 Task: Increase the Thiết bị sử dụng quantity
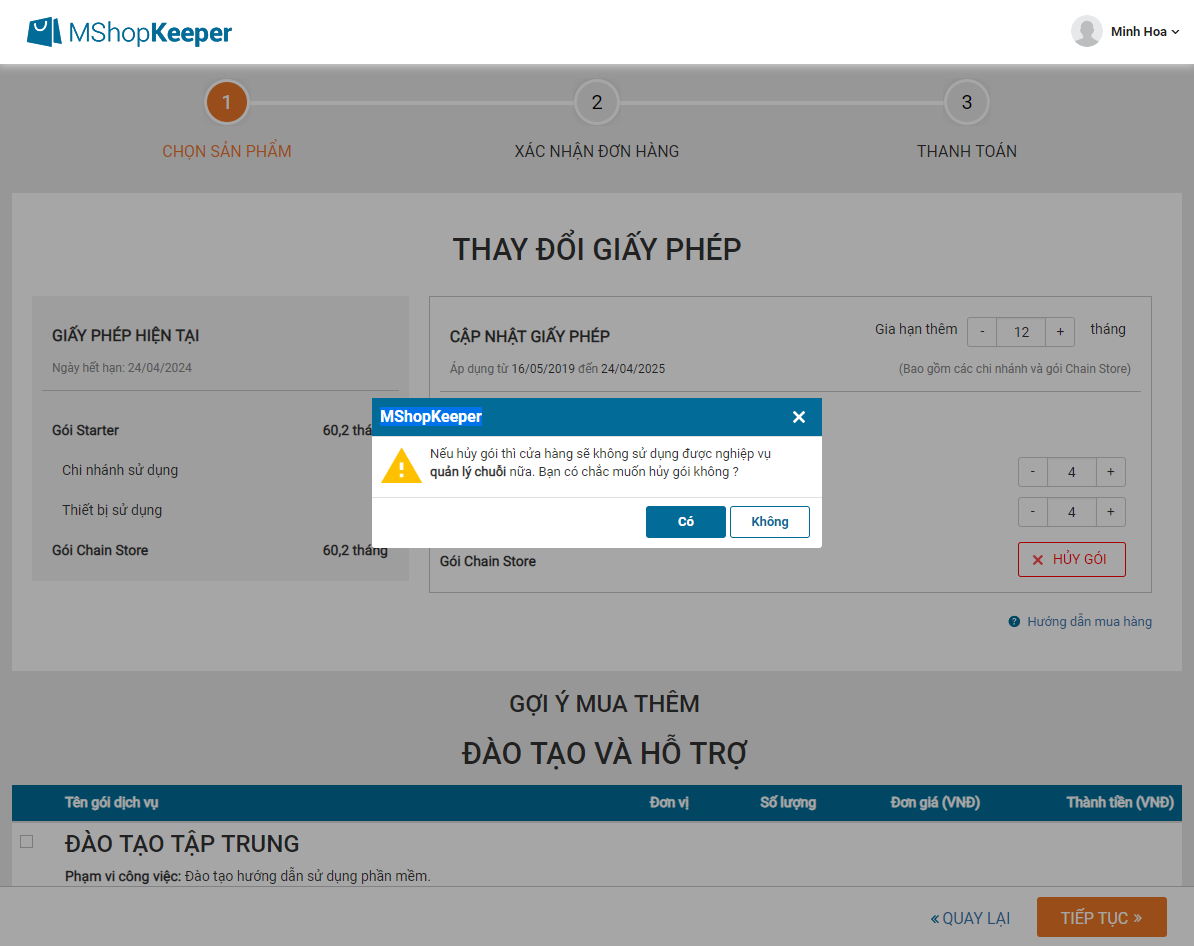click(1110, 512)
